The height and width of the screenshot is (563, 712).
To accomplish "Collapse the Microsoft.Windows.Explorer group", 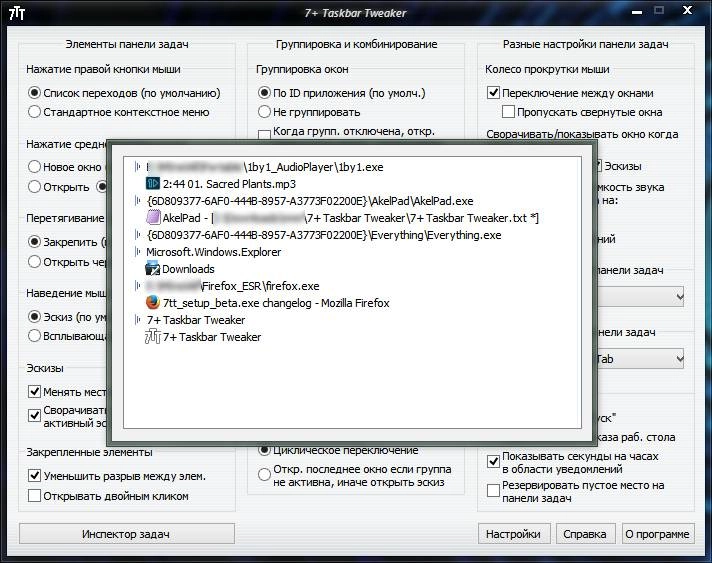I will coord(137,252).
